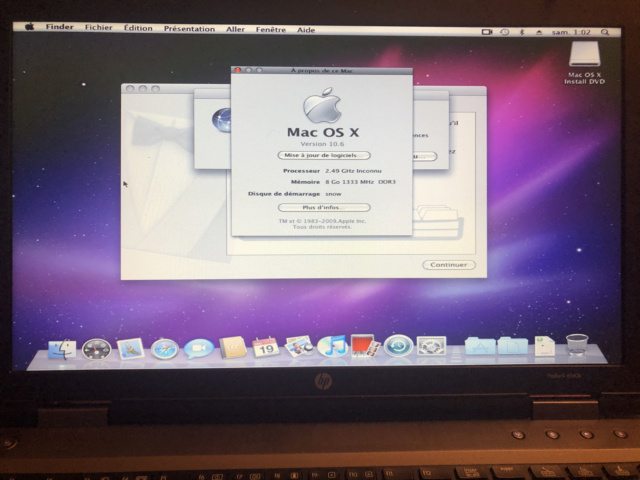Open Photo Booth from the Dock
The width and height of the screenshot is (640, 480).
click(x=365, y=346)
